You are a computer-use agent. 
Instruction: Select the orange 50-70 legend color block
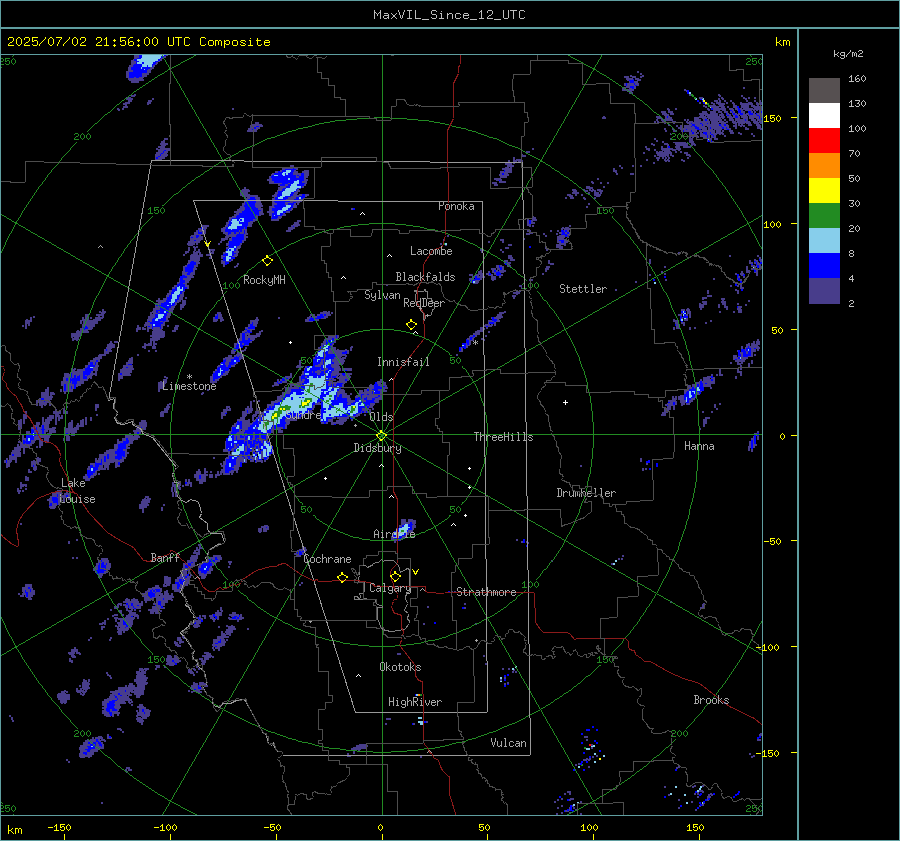click(824, 166)
